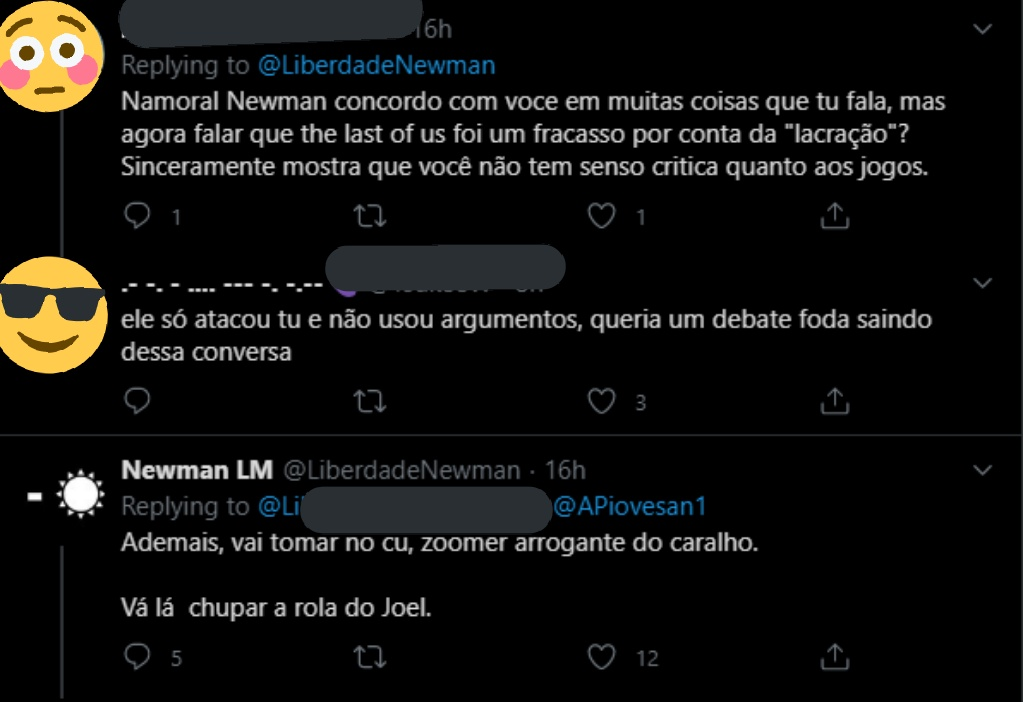Reply to Newman LM's tweet
This screenshot has height=702, width=1023.
click(x=137, y=657)
